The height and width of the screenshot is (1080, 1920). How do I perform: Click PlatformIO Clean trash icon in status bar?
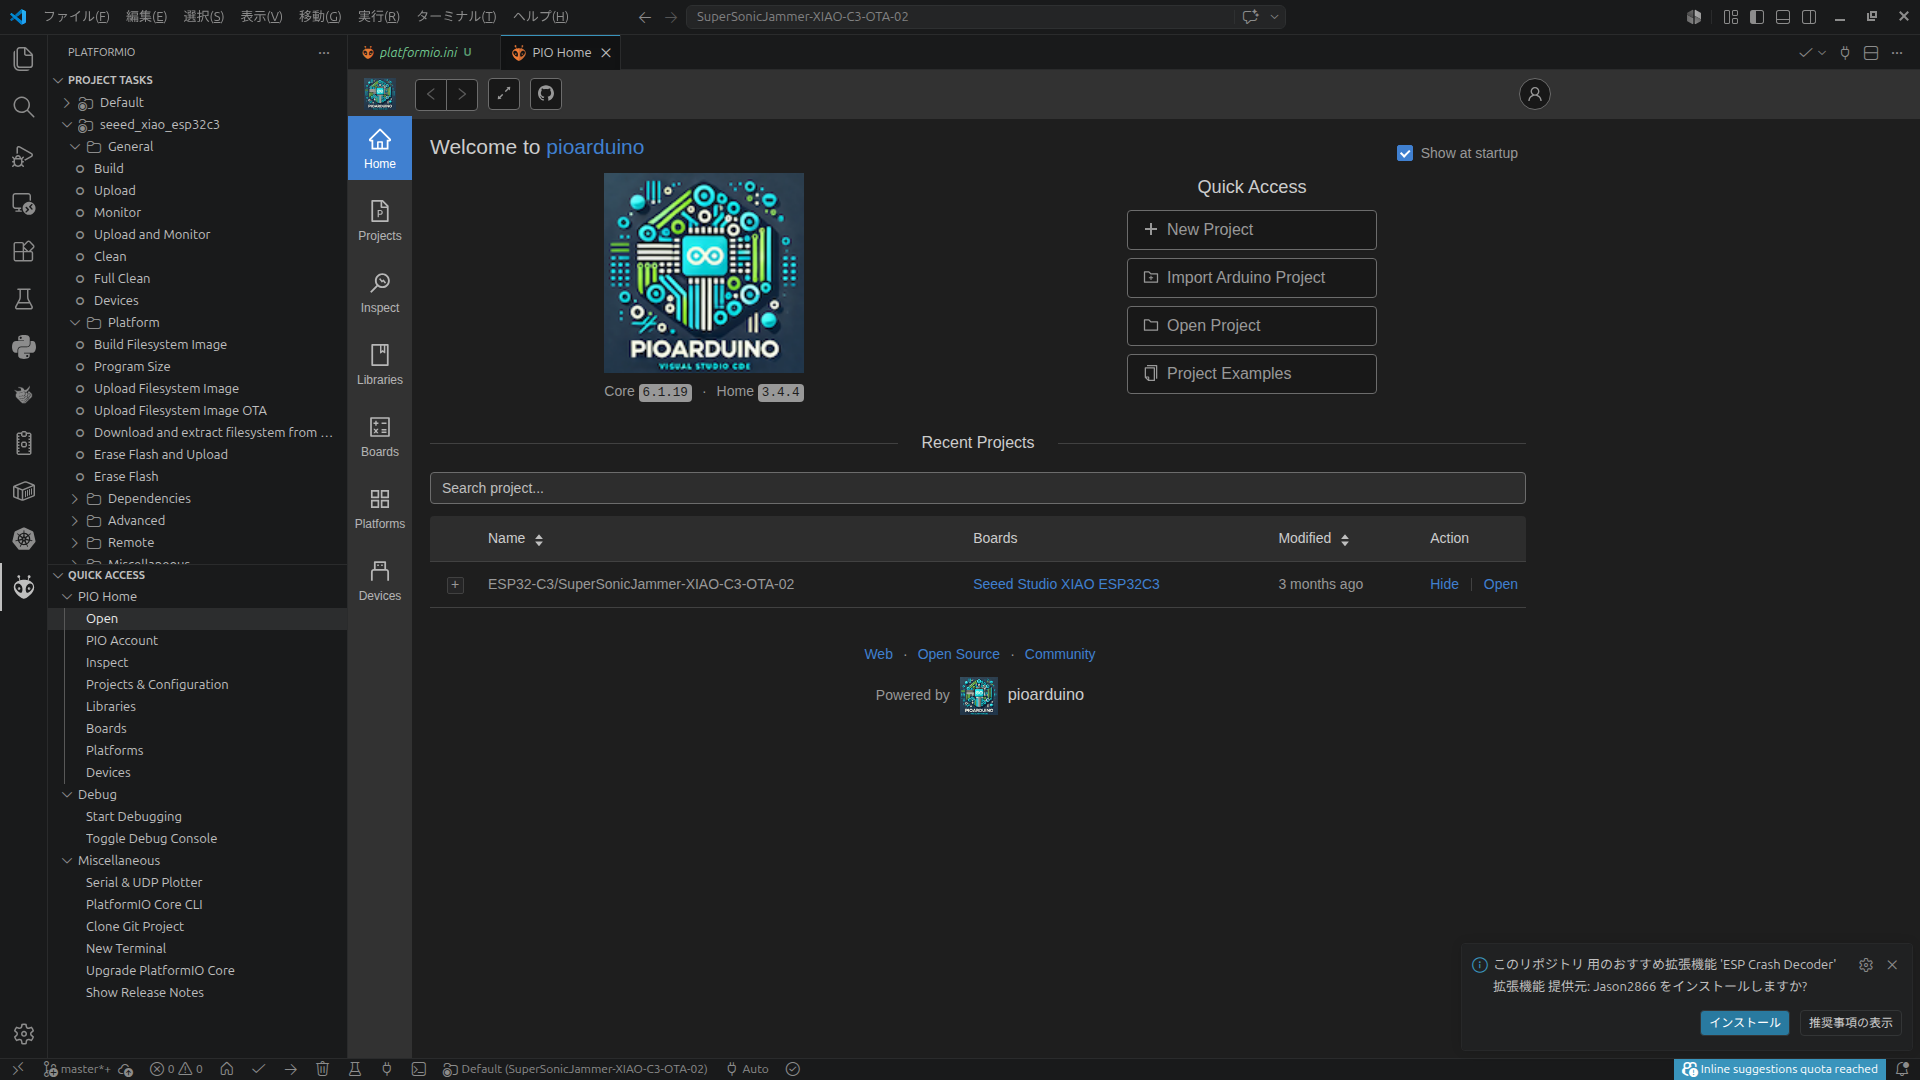tap(323, 1069)
